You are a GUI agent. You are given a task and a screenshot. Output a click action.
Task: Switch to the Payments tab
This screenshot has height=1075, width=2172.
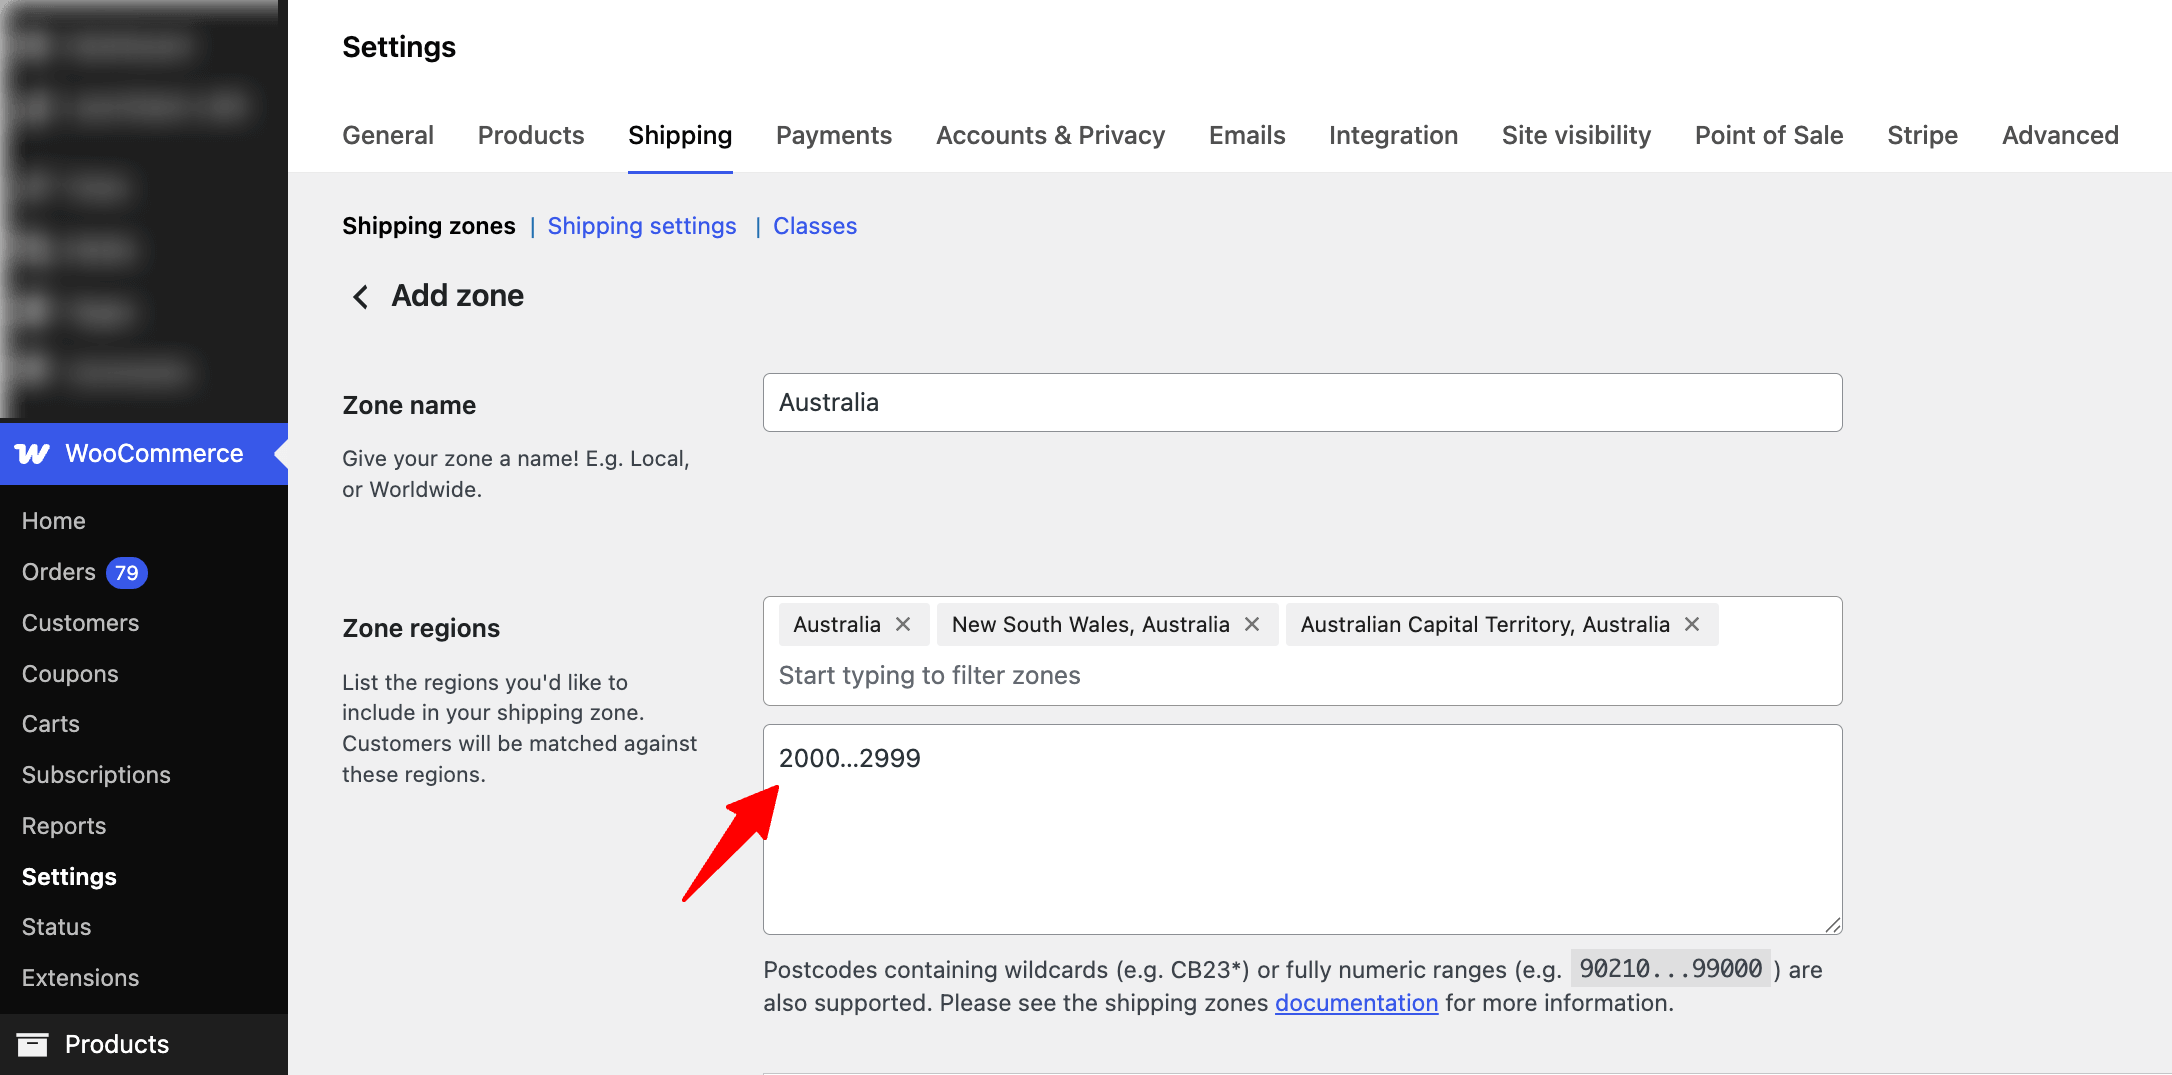click(x=833, y=135)
